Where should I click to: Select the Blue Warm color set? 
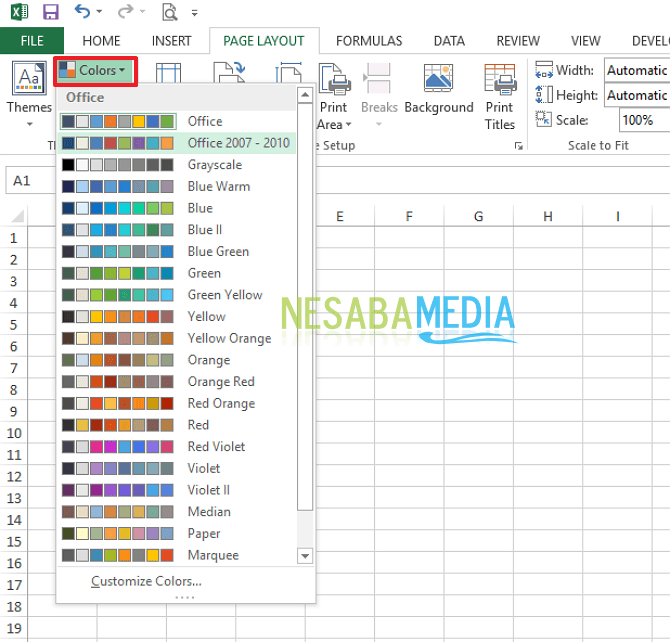click(x=176, y=186)
